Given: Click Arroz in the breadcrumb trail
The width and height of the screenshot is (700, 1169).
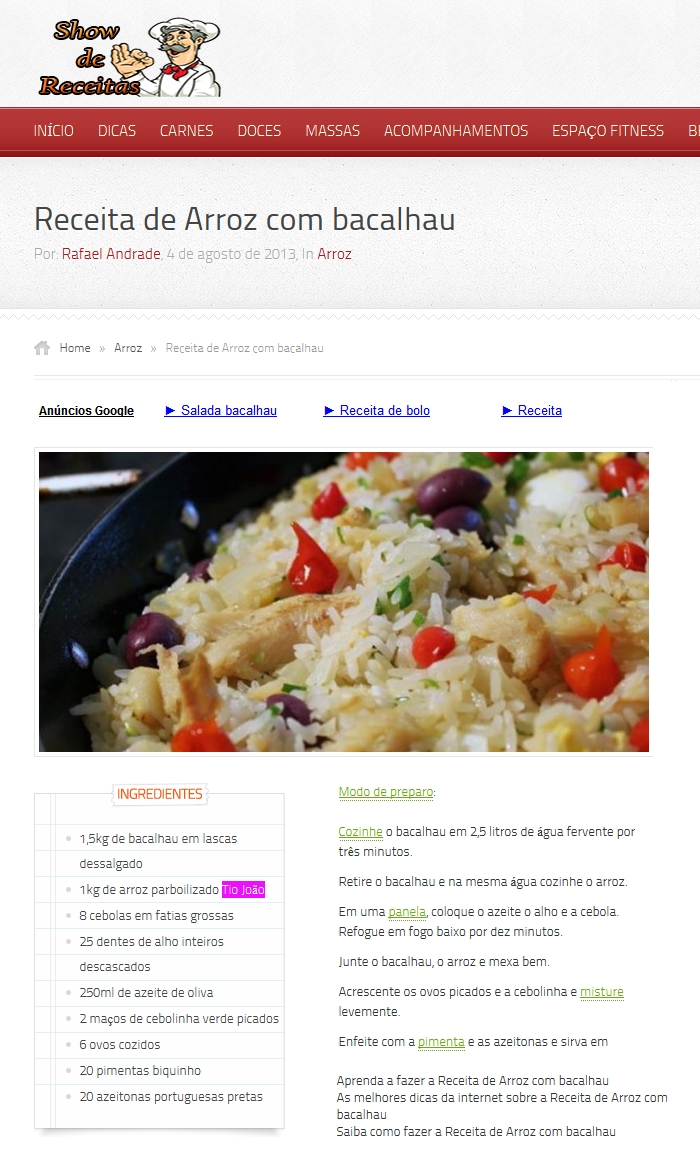Looking at the screenshot, I should pyautogui.click(x=128, y=348).
